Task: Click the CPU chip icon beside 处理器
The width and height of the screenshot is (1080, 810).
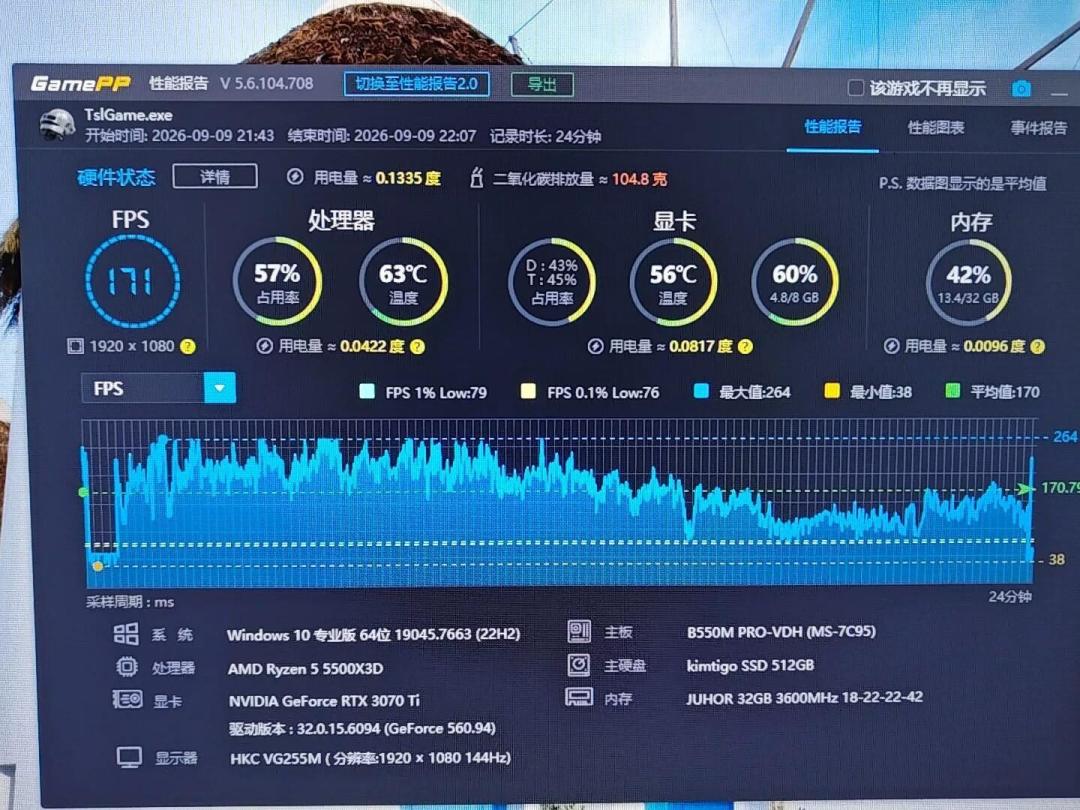Action: [x=127, y=667]
